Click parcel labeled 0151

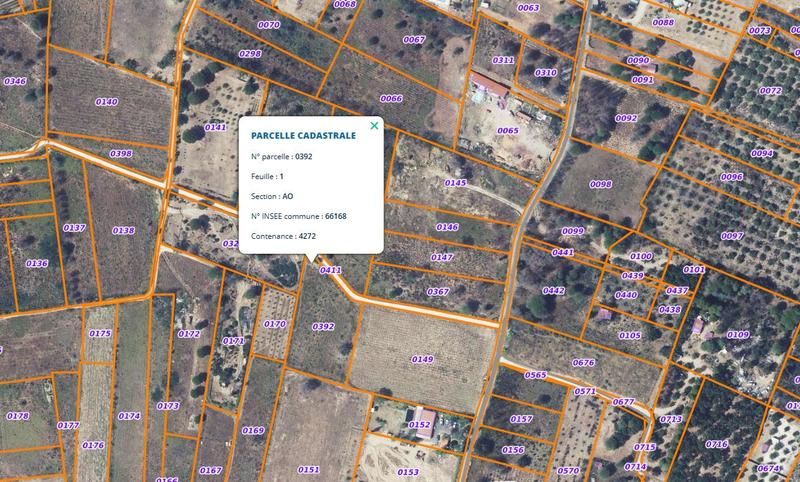[308, 470]
